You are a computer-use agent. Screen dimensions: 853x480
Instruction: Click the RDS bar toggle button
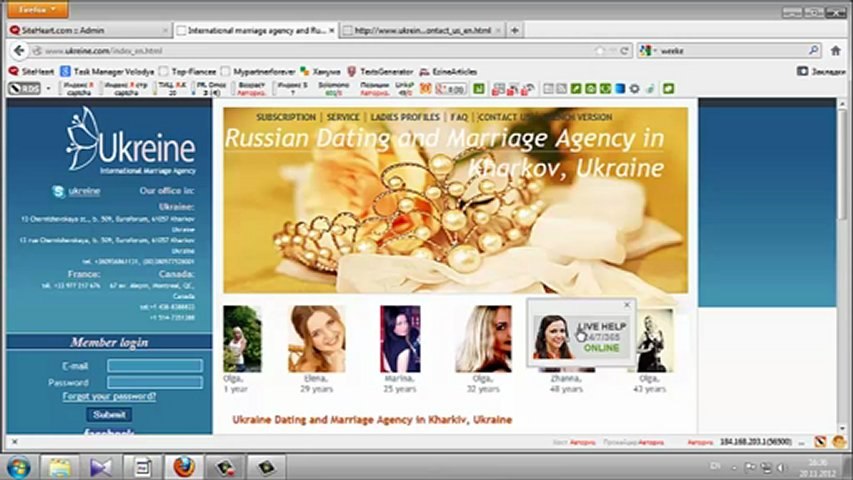pyautogui.click(x=24, y=88)
